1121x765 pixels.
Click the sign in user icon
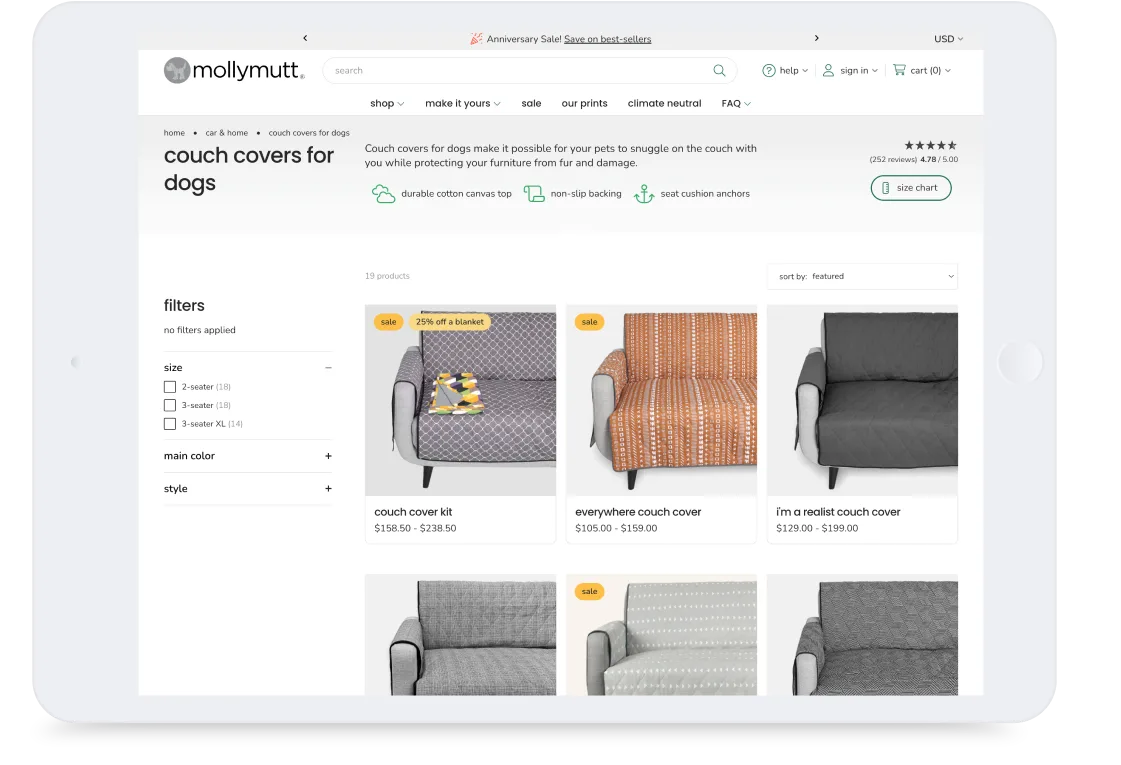click(828, 71)
